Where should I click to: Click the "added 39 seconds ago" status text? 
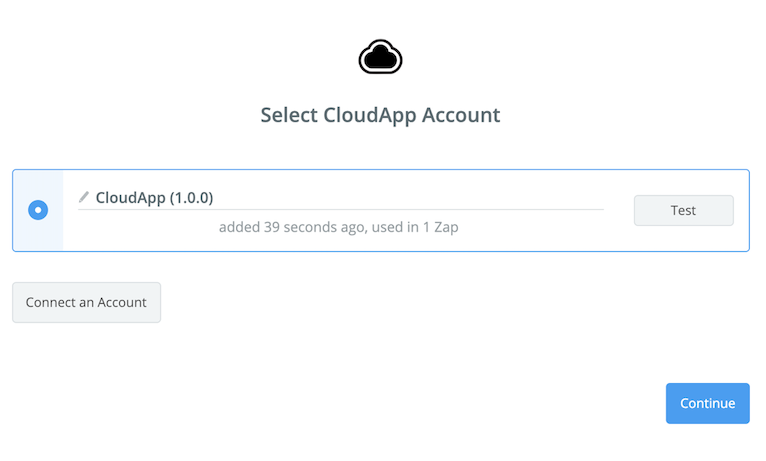[x=292, y=227]
